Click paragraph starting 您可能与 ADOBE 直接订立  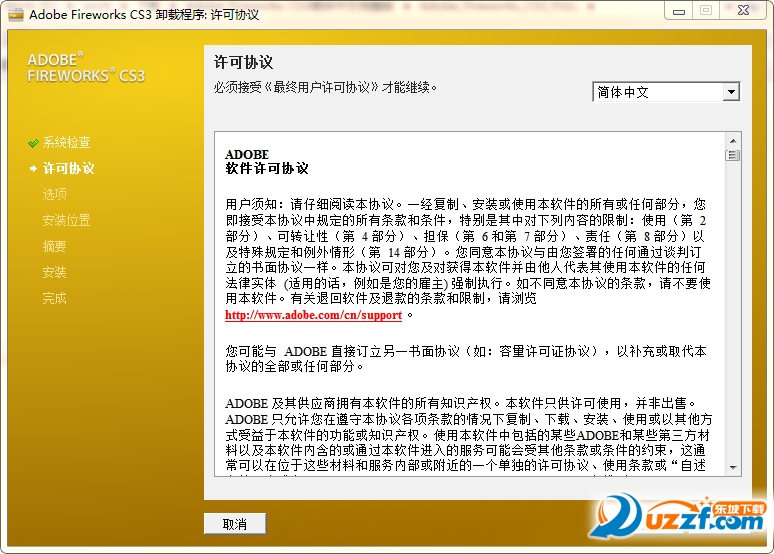point(466,358)
